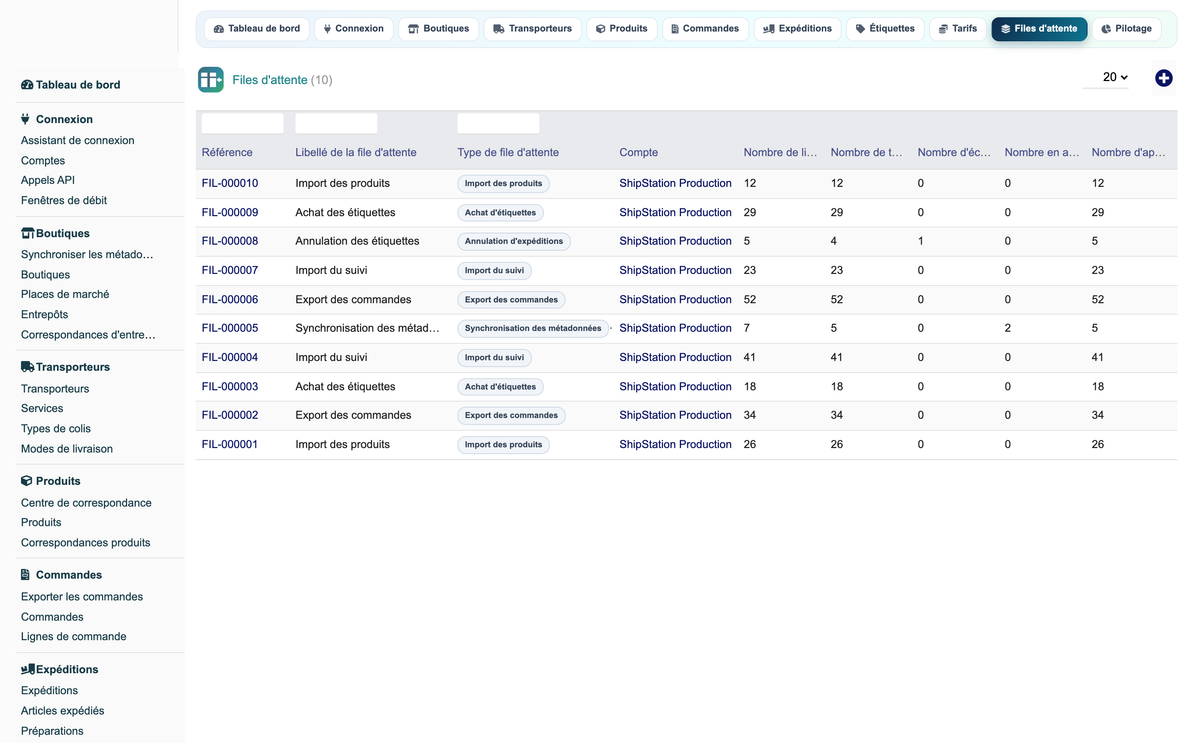Viewport: 1200px width, 743px height.
Task: Open Assistant de connexion in sidebar
Action: 78,141
